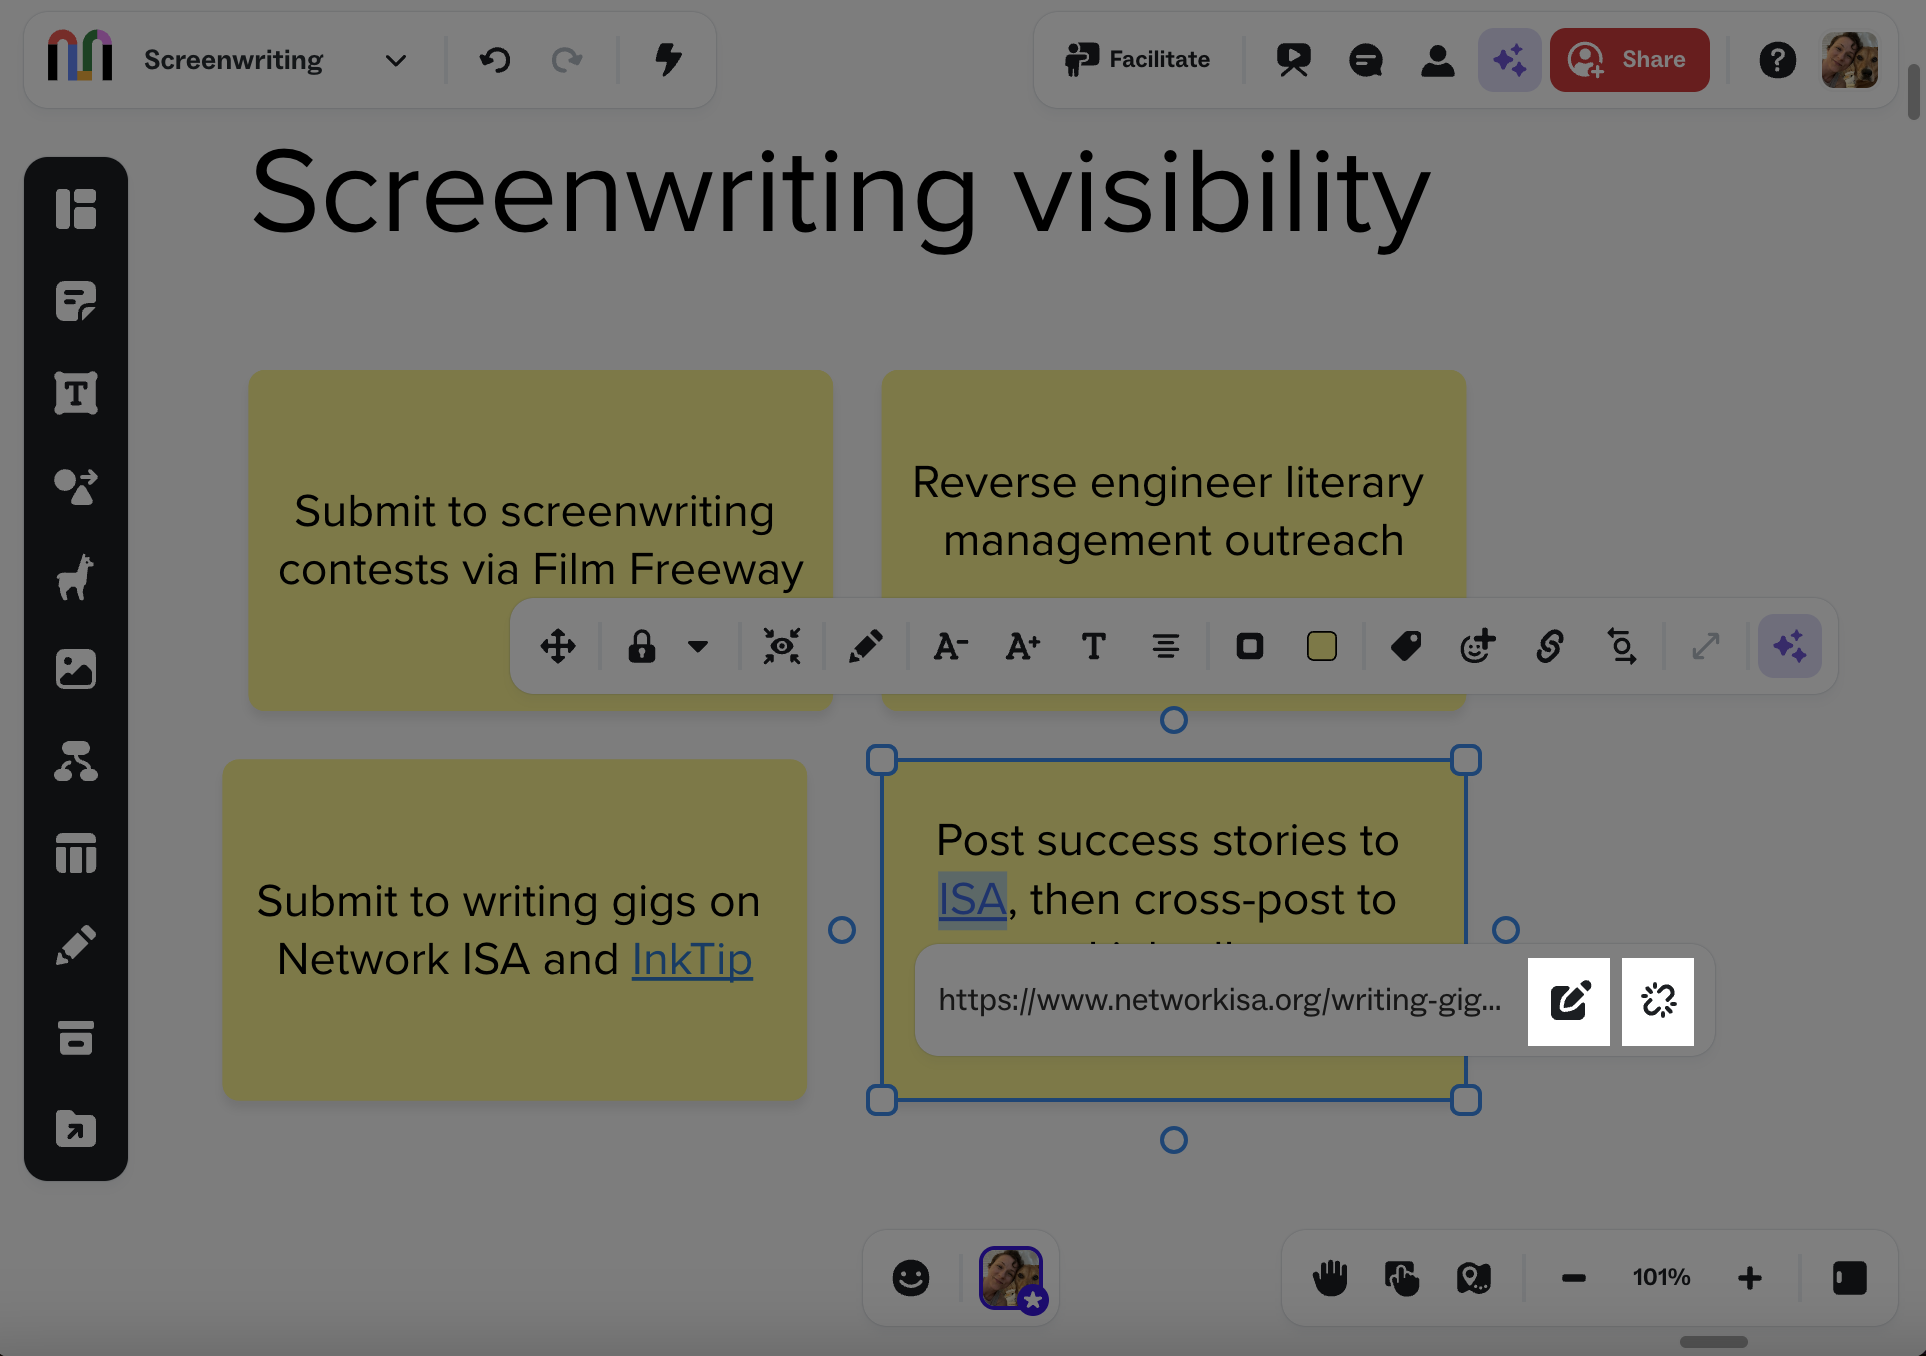
Task: Open the llama icons tool
Action: coord(76,578)
